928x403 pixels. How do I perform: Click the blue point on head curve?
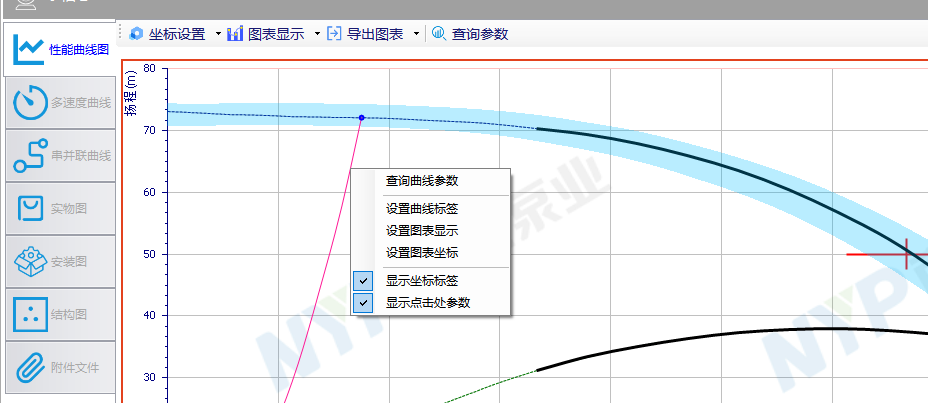click(362, 118)
